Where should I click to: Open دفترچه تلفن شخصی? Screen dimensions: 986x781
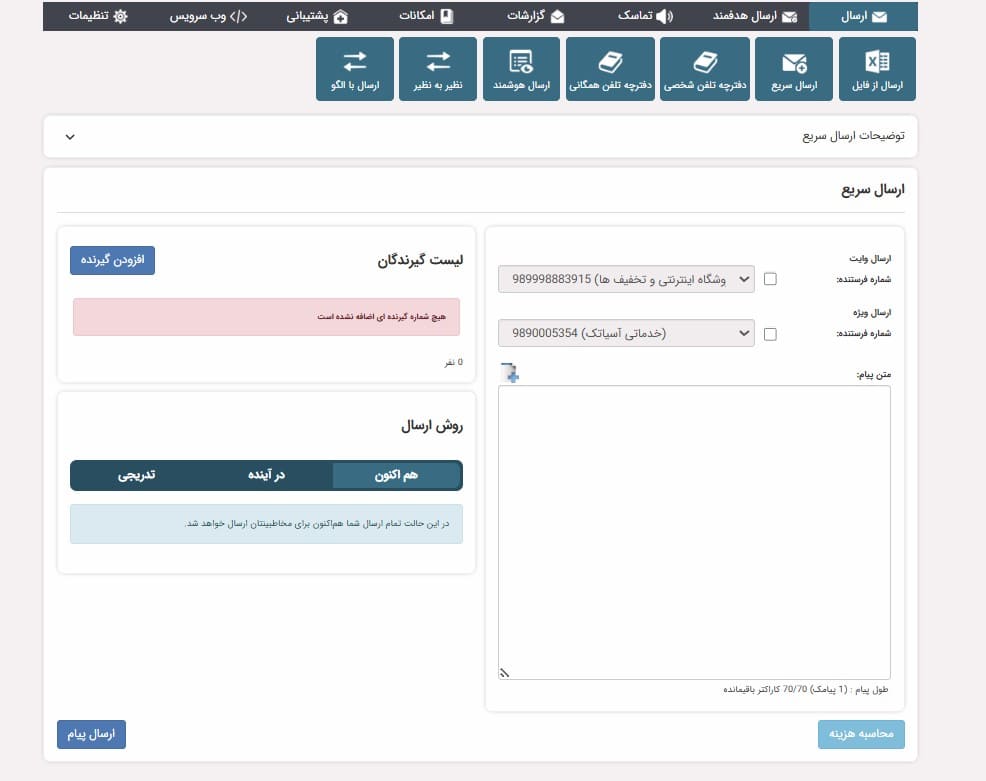click(705, 68)
